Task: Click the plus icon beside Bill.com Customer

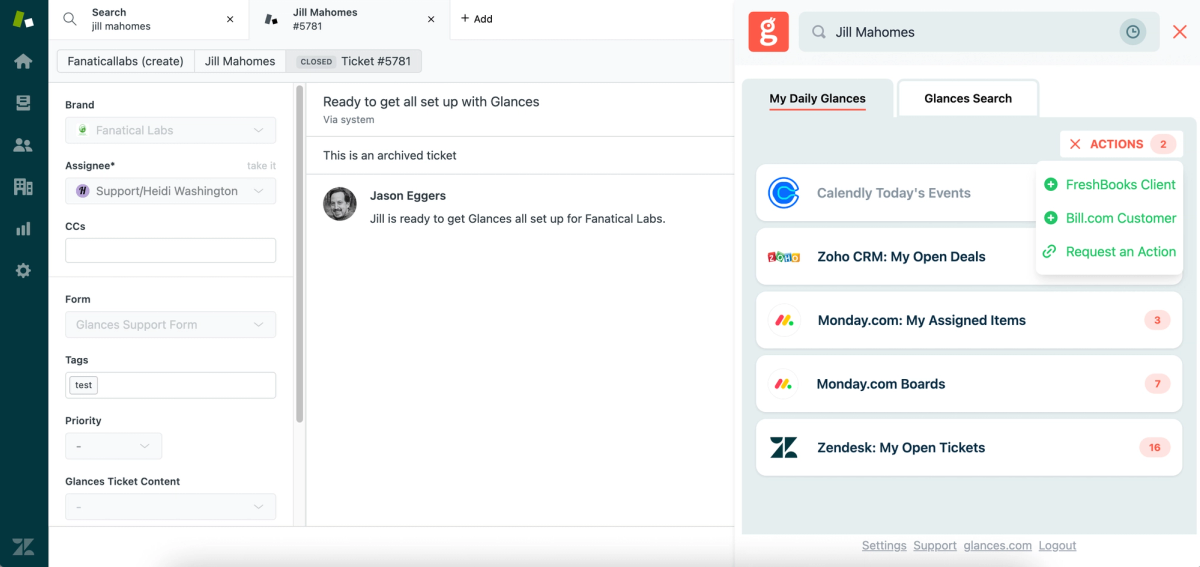Action: pos(1050,218)
